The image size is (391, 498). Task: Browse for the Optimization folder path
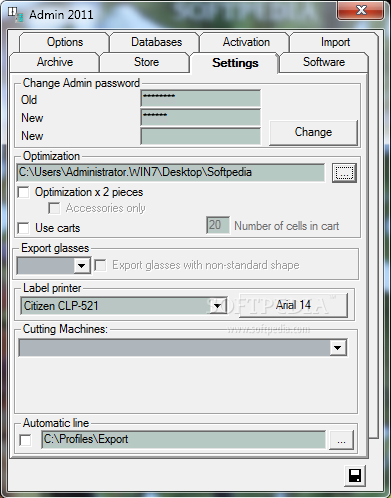344,173
